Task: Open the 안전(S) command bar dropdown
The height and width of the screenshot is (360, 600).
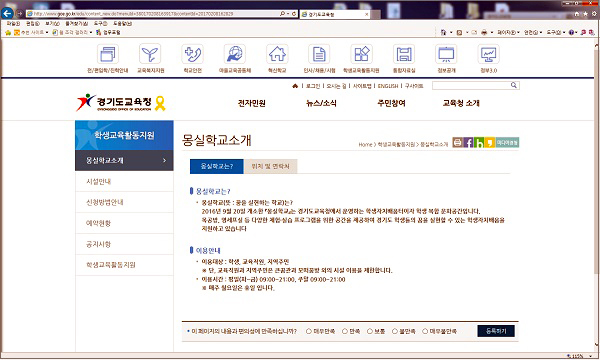Action: (533, 33)
